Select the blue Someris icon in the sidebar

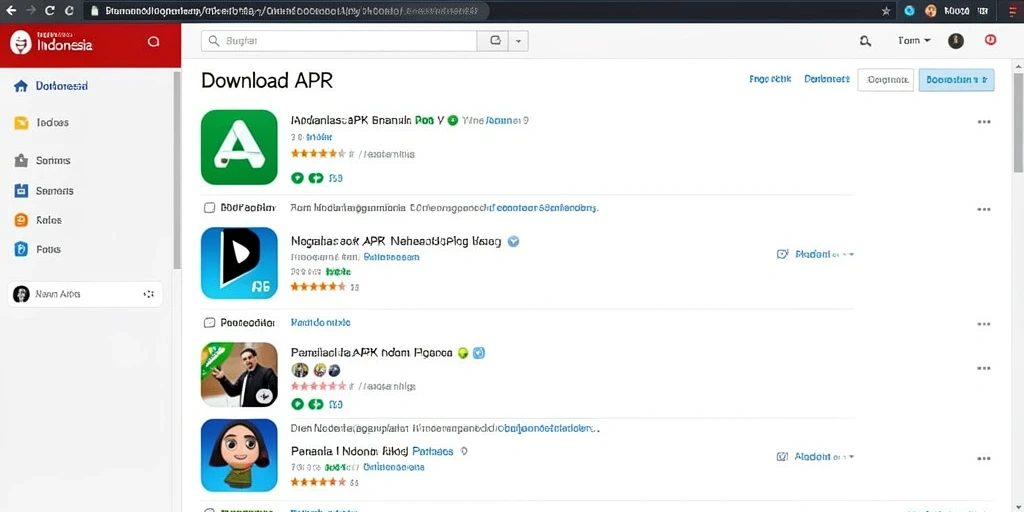(x=21, y=191)
